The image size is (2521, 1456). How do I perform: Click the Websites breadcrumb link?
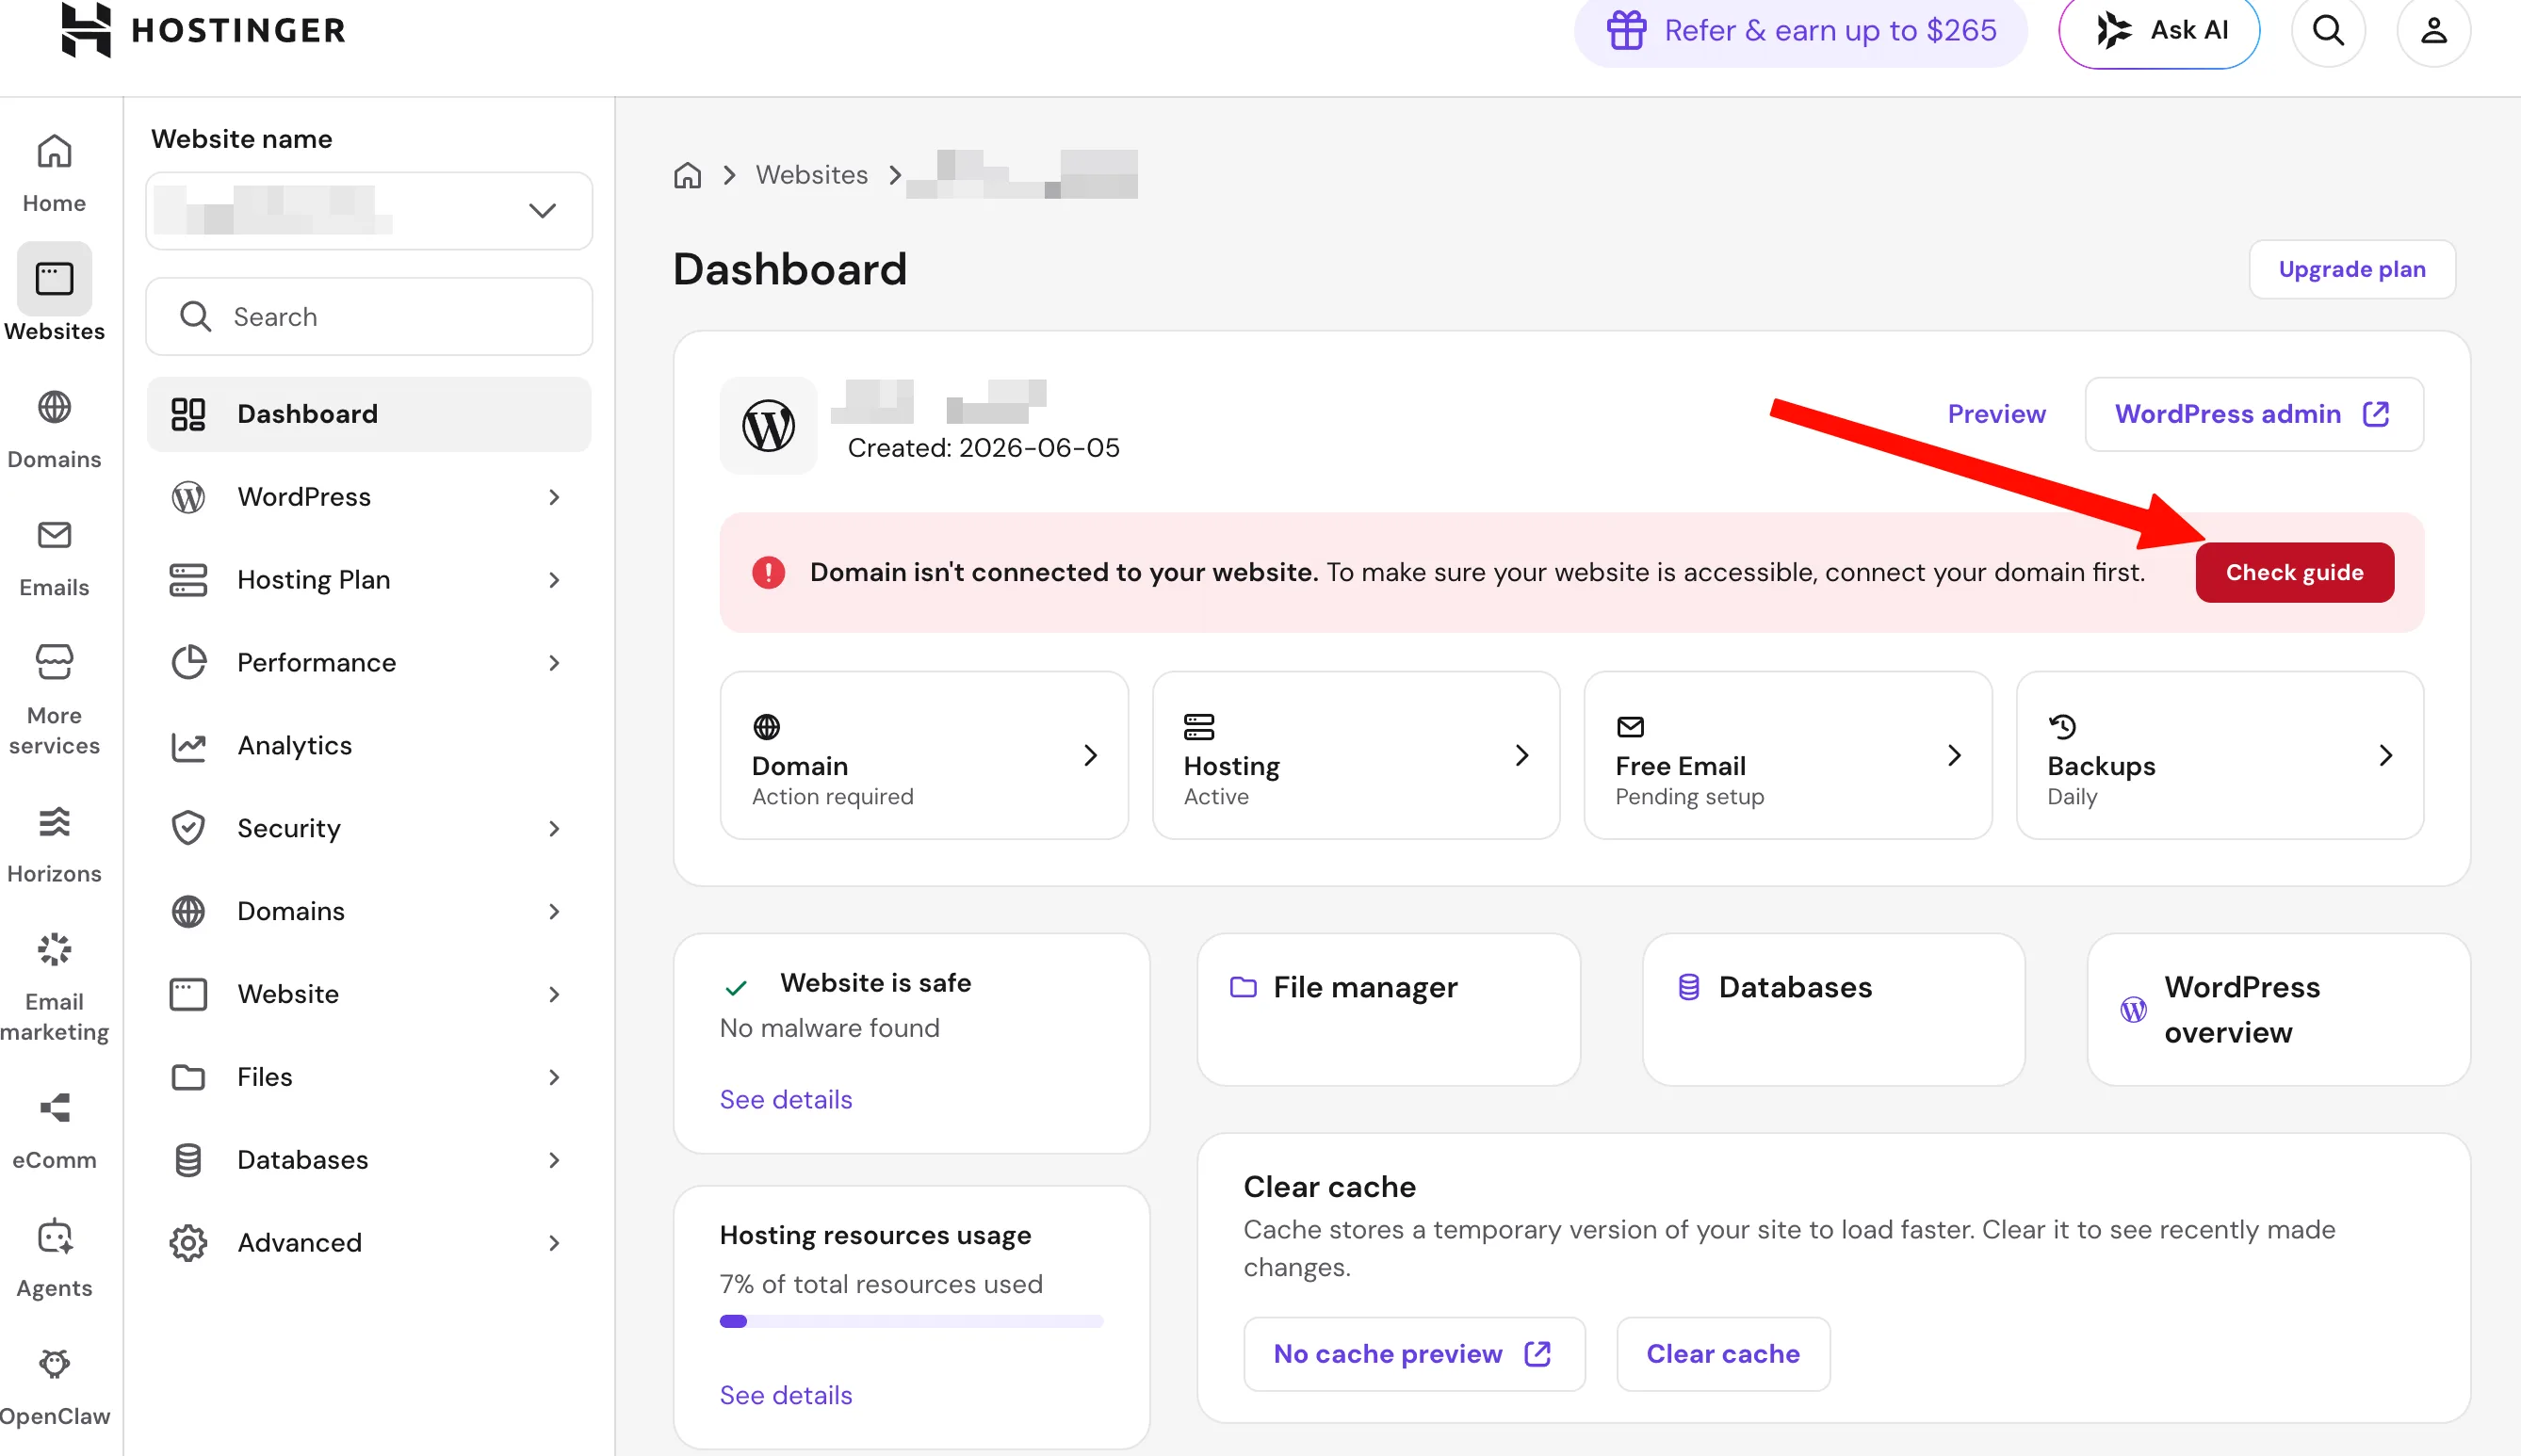click(811, 175)
